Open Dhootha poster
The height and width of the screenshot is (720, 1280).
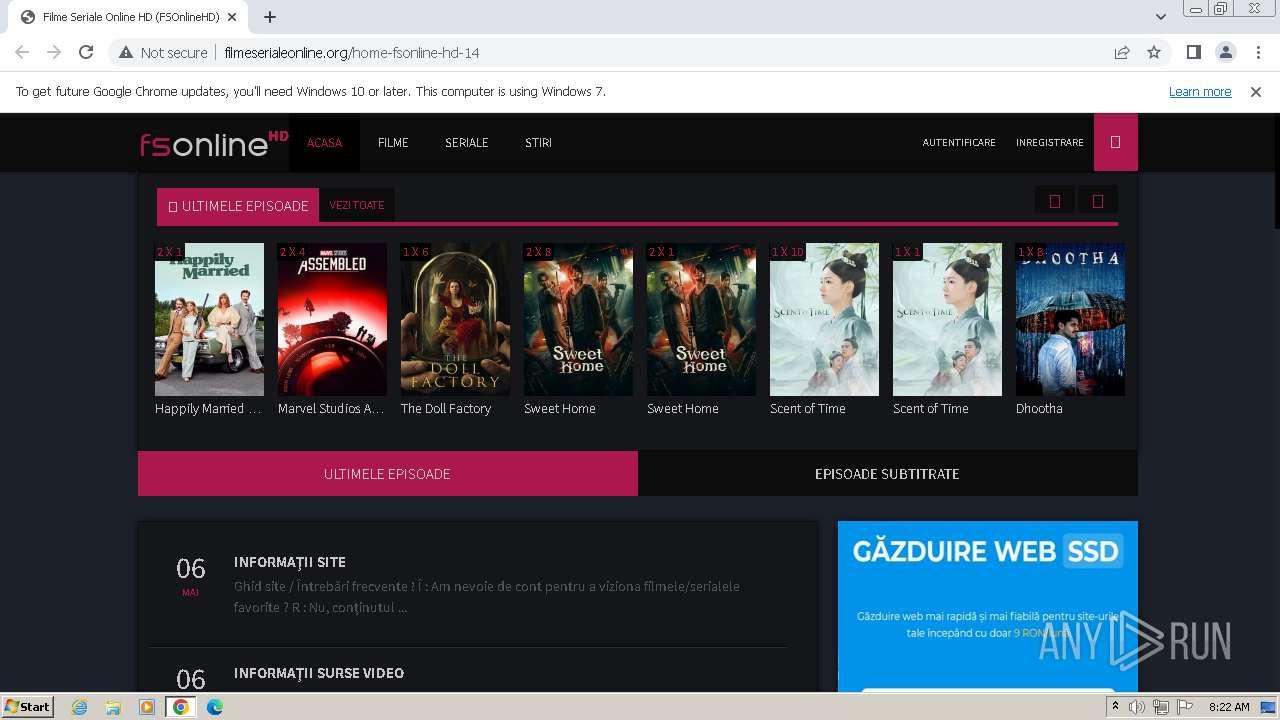coord(1070,319)
